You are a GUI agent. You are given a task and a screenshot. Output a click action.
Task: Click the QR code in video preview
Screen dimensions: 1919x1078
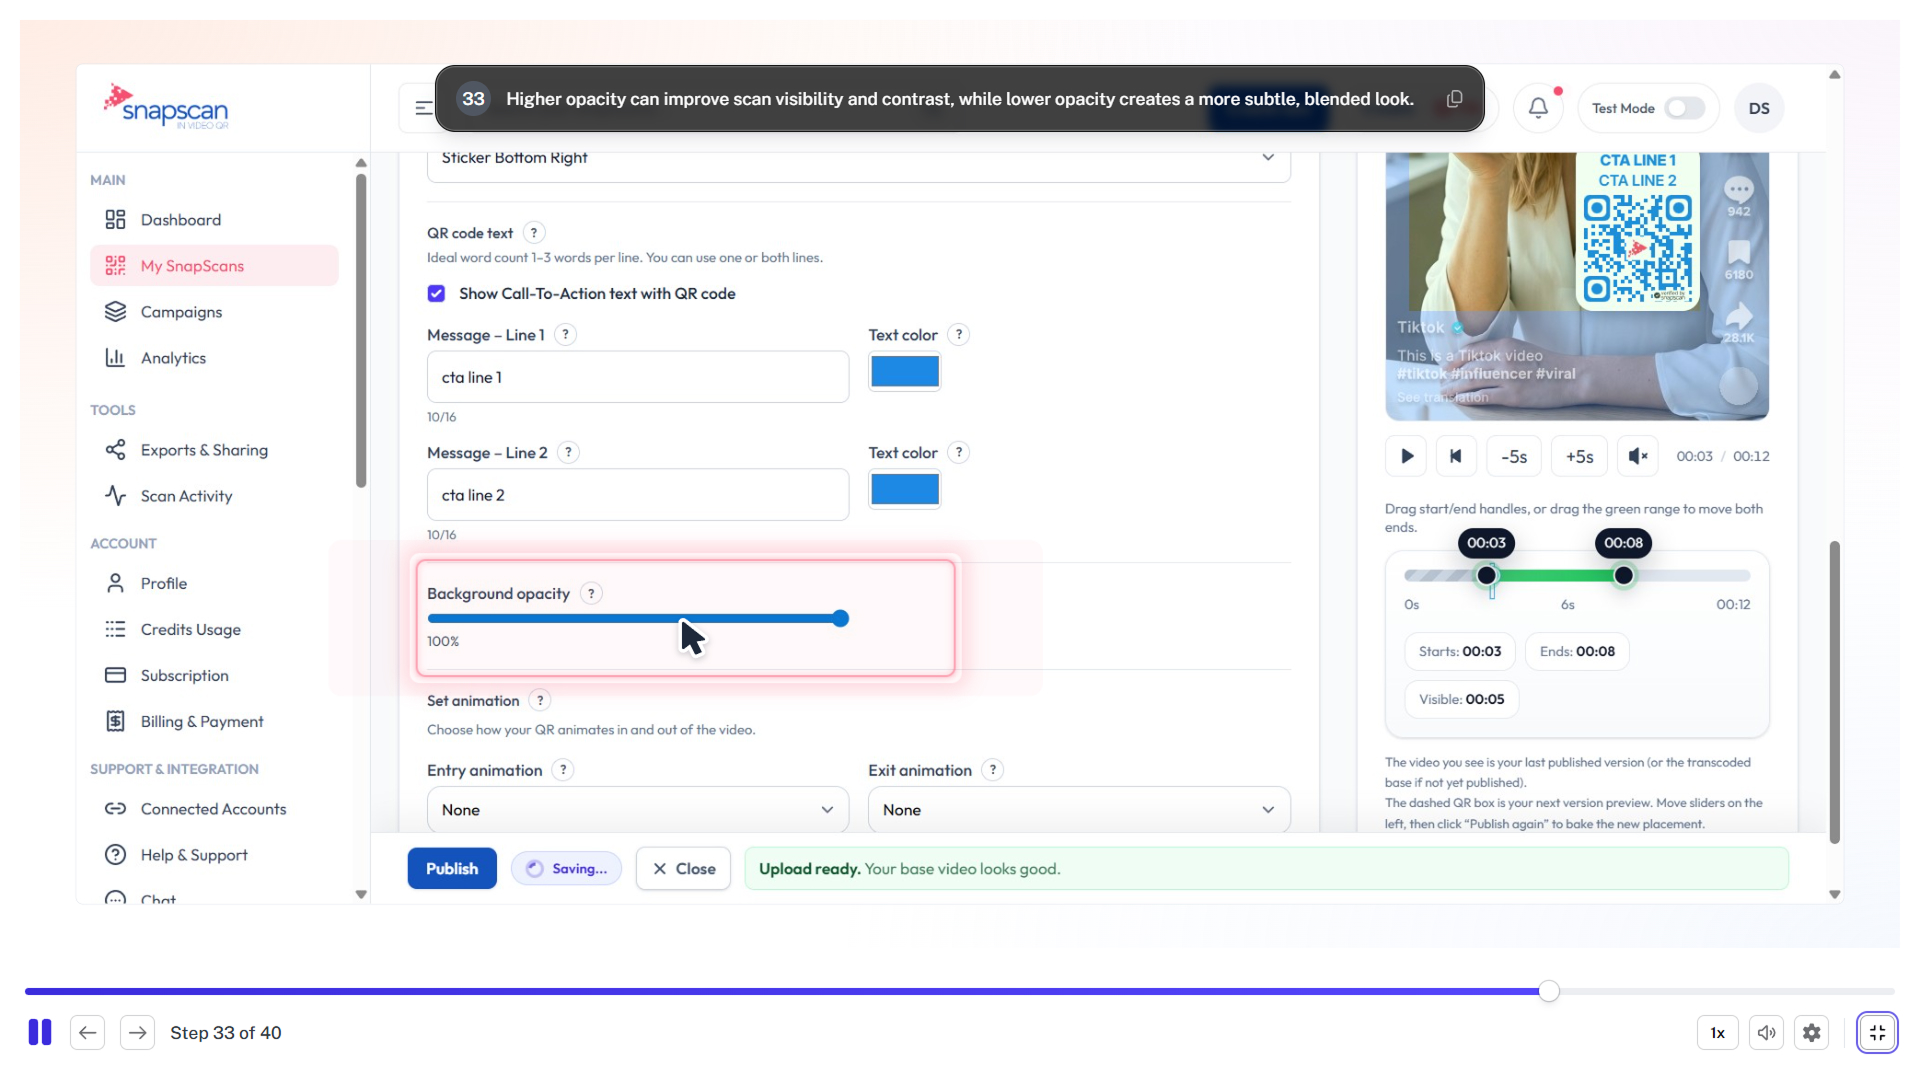click(x=1637, y=249)
